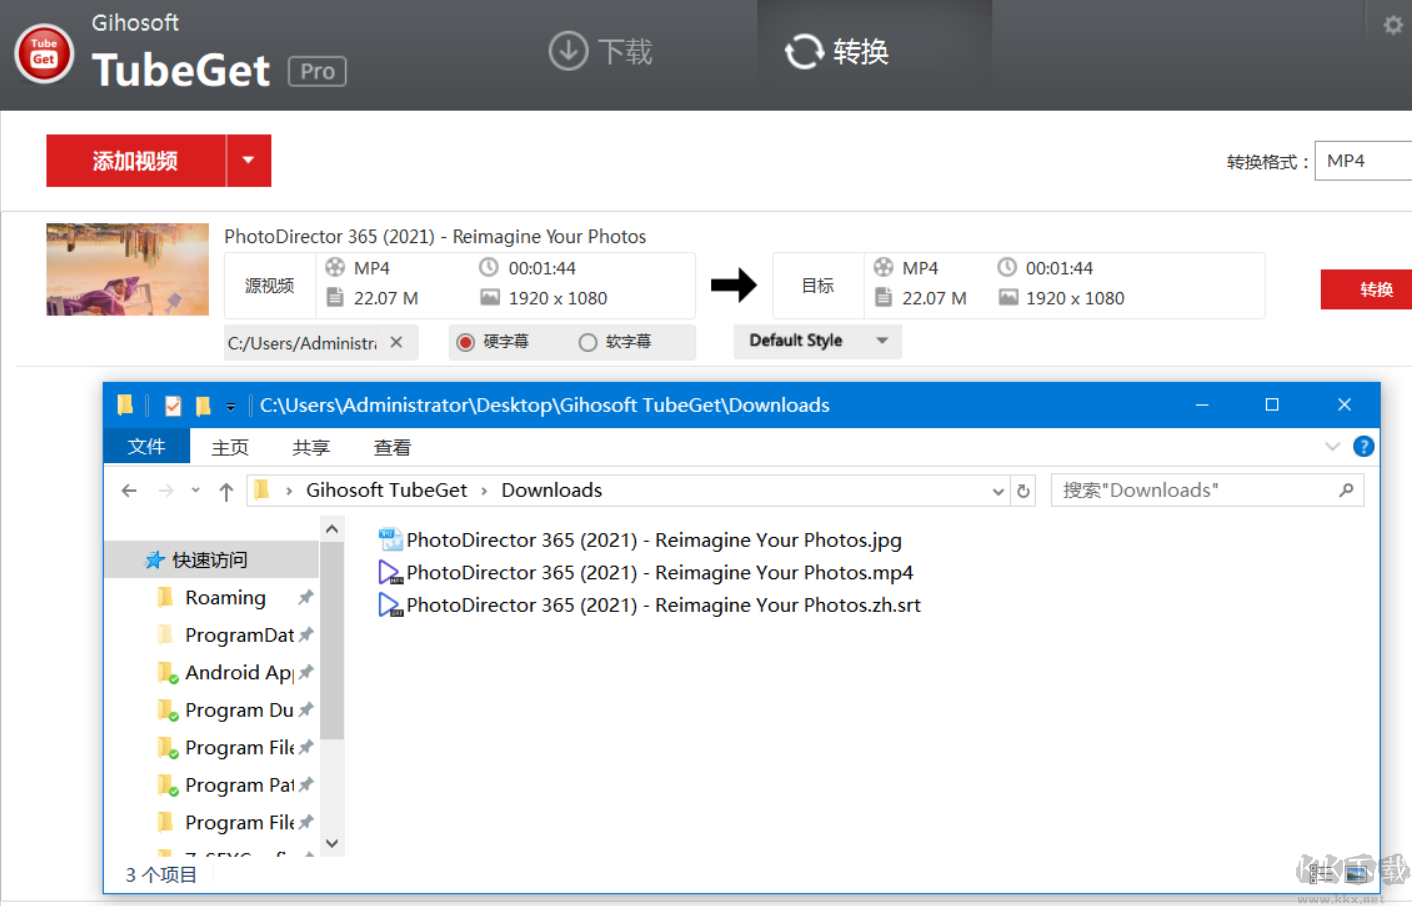1412x906 pixels.
Task: Click the Gihosoft TubeGet breadcrumb
Action: 386,490
